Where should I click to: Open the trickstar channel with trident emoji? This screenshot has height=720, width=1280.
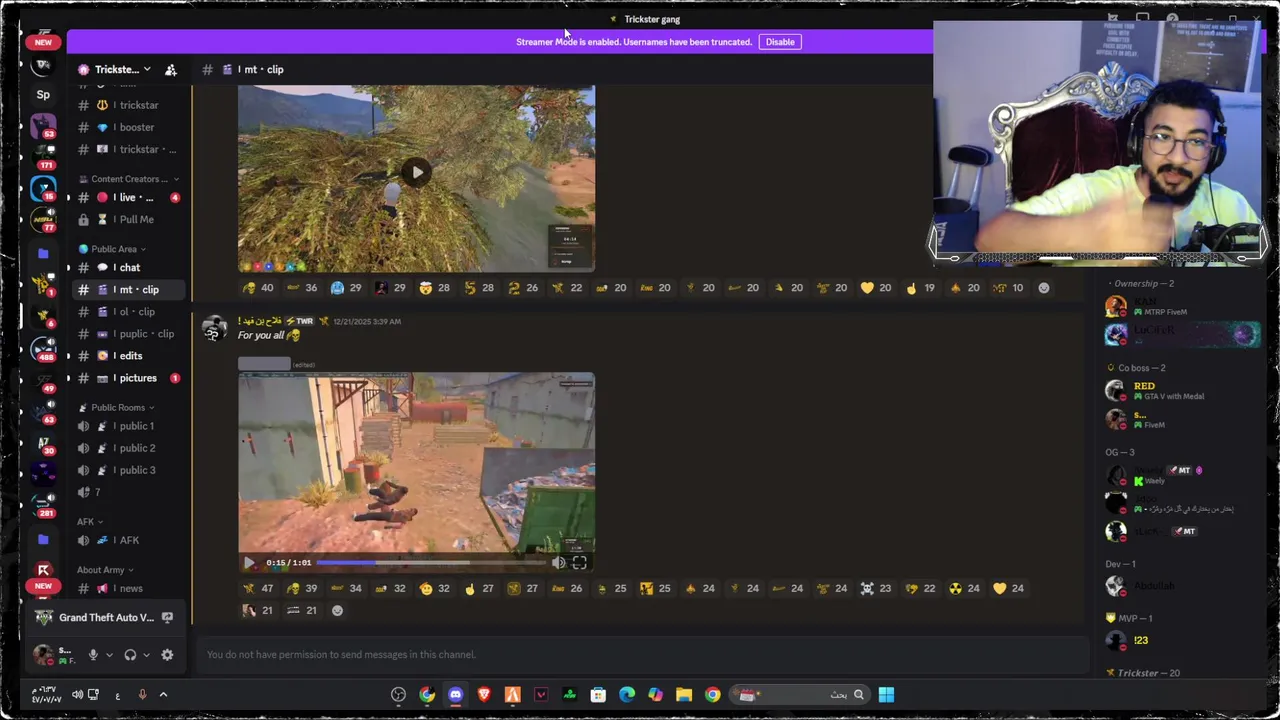click(x=127, y=105)
